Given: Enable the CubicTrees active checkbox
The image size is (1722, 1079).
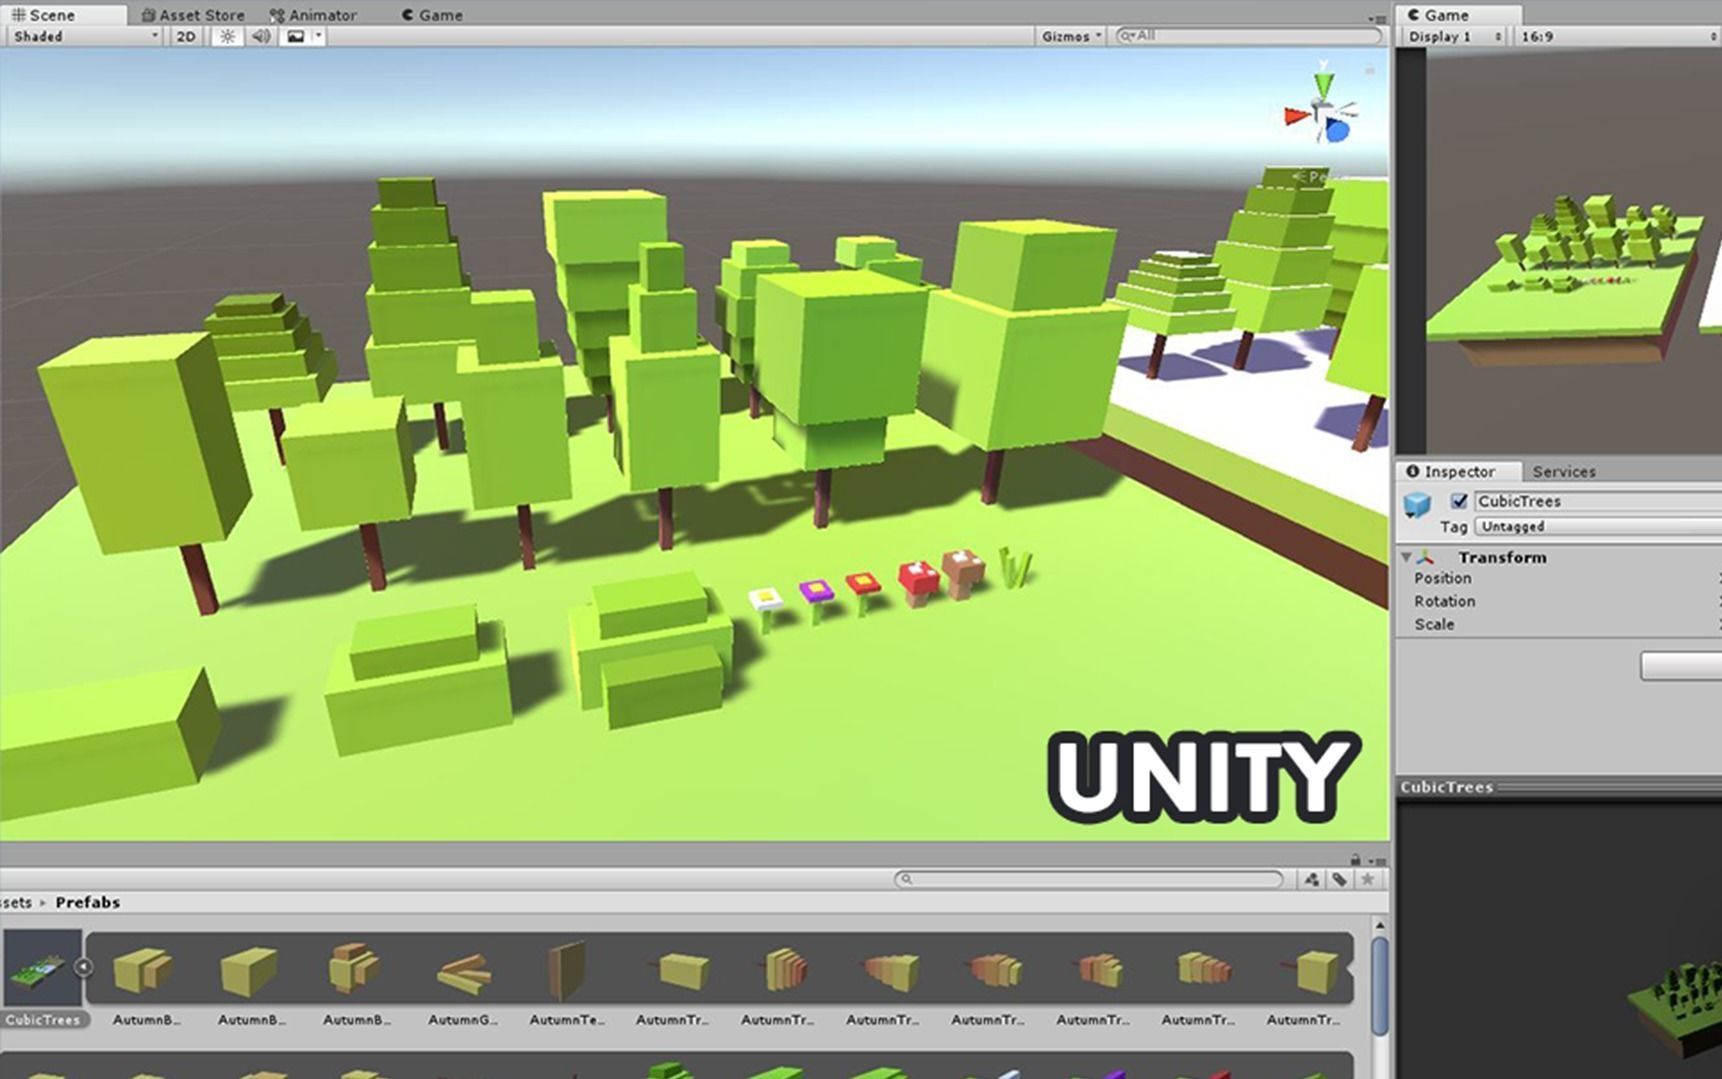Looking at the screenshot, I should pos(1459,501).
